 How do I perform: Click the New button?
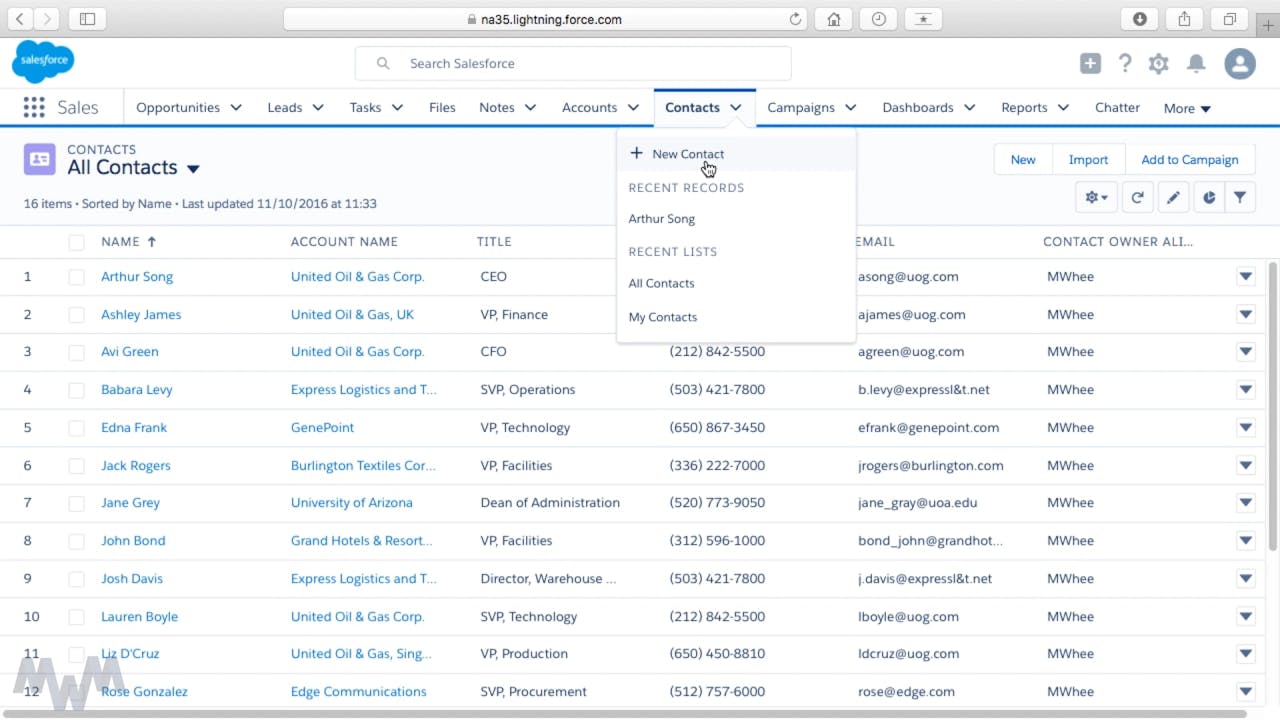[1023, 160]
